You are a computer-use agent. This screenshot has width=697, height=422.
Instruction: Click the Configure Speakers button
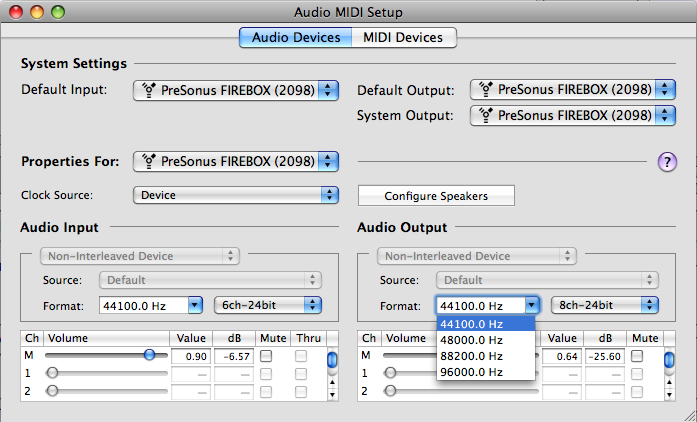tap(436, 196)
